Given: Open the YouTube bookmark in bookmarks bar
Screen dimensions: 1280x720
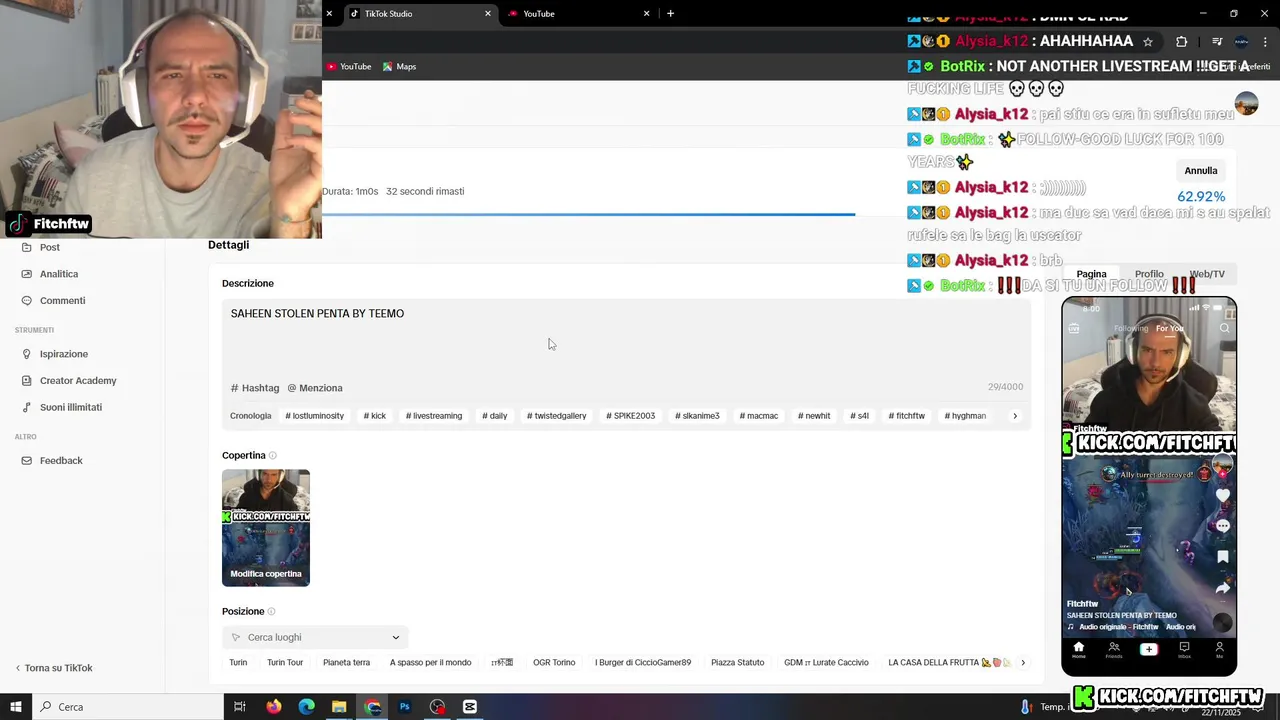Looking at the screenshot, I should tap(348, 67).
